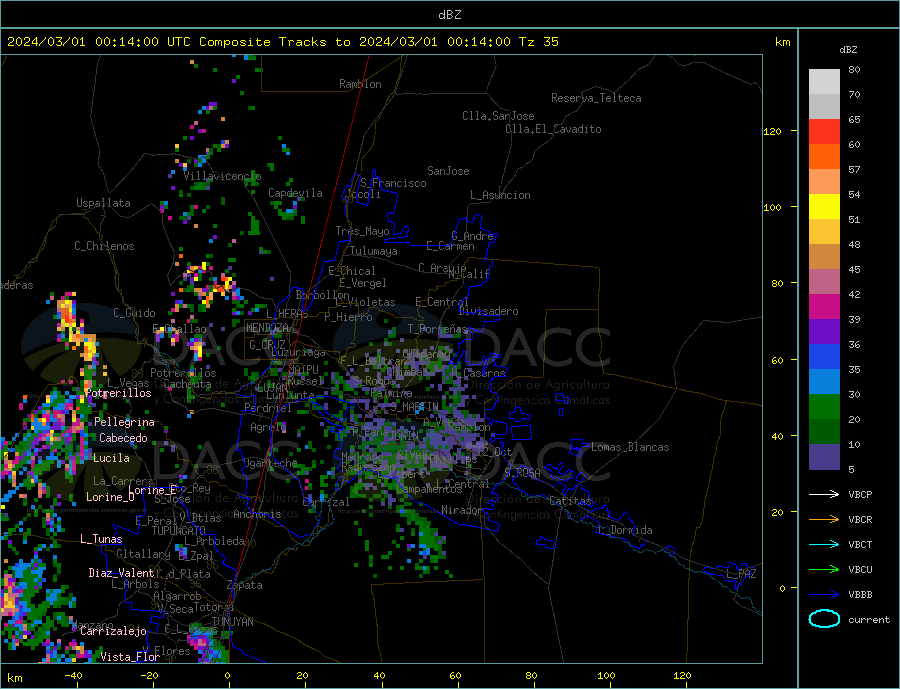900x689 pixels.
Task: Click the 'Lomas_Blancas' place label
Action: [x=630, y=447]
